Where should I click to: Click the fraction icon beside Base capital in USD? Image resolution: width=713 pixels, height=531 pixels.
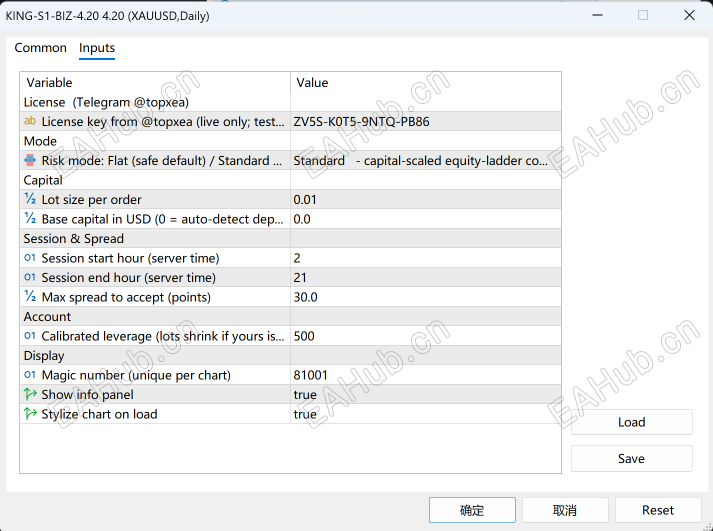pos(30,219)
